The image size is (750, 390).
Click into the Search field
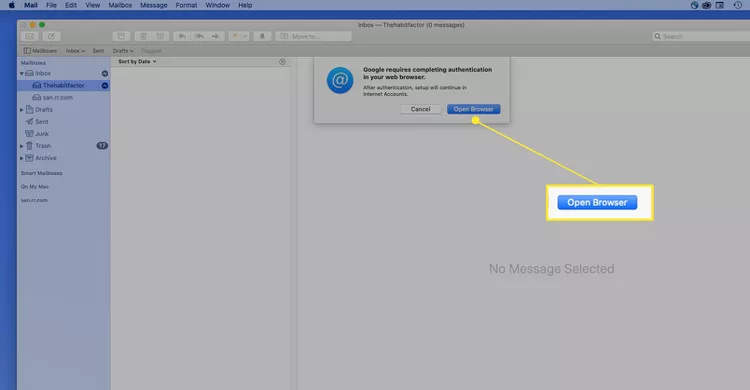point(701,36)
